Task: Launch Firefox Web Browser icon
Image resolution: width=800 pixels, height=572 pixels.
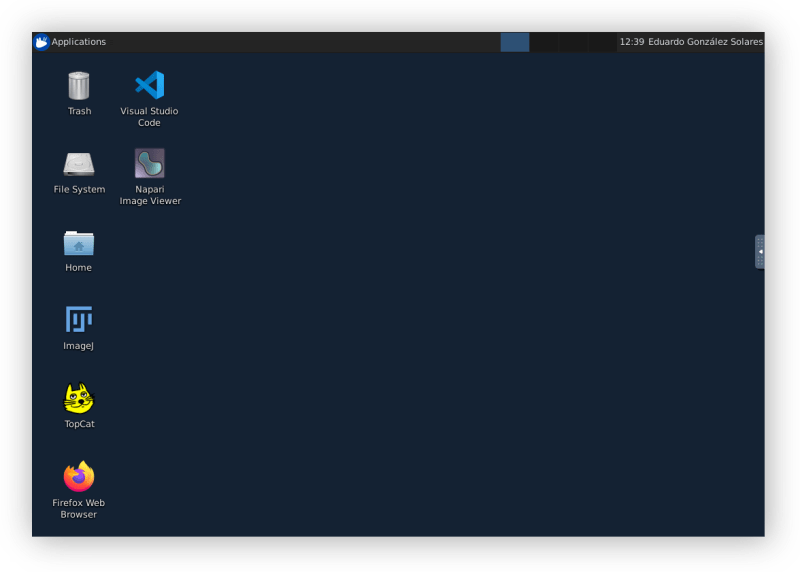Action: [79, 476]
